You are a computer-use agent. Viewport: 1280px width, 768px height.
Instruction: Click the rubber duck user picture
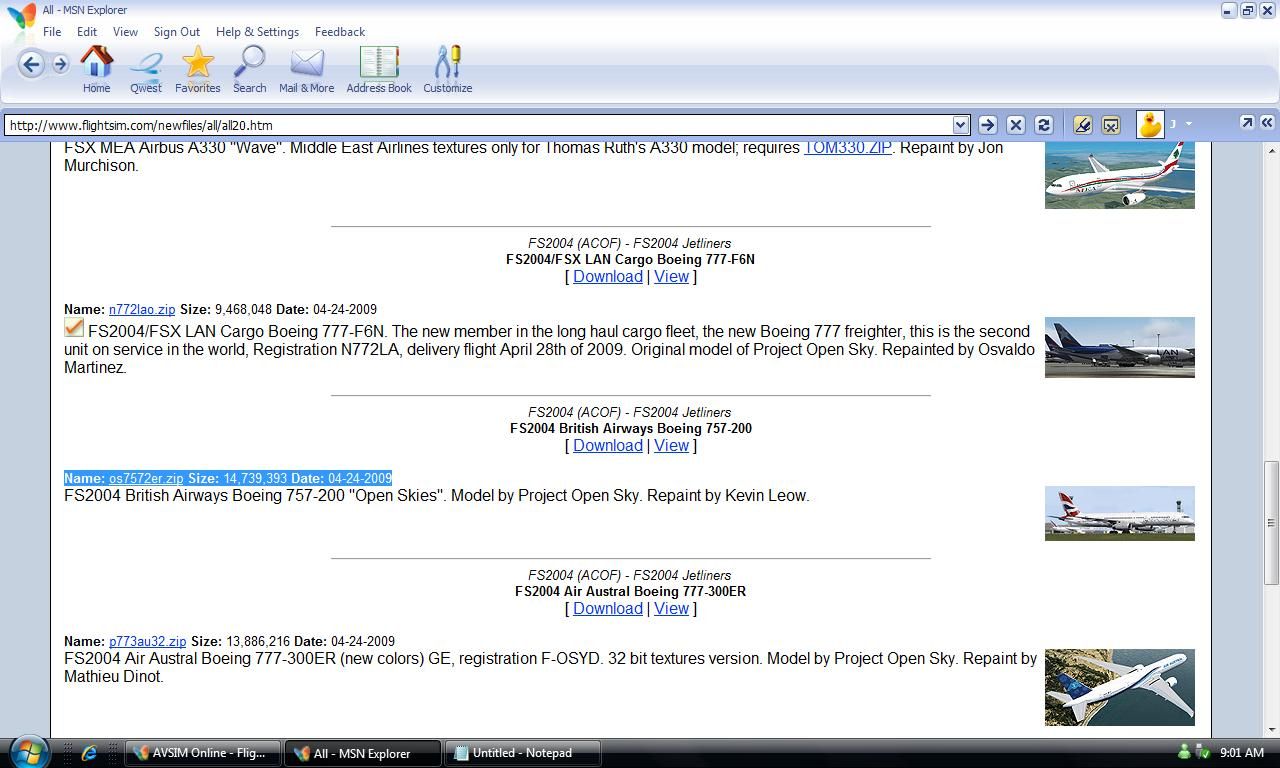1150,124
